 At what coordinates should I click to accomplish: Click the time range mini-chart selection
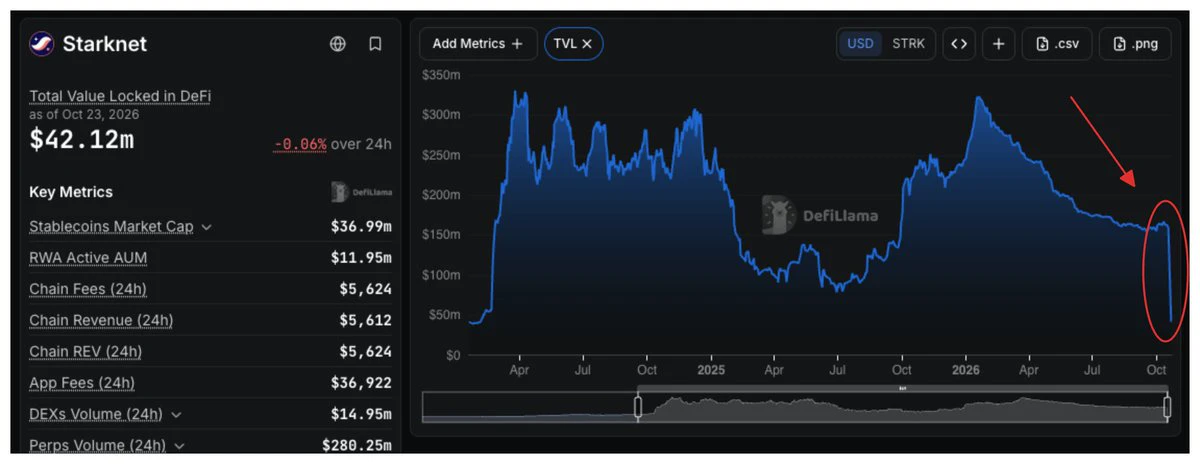(x=902, y=406)
